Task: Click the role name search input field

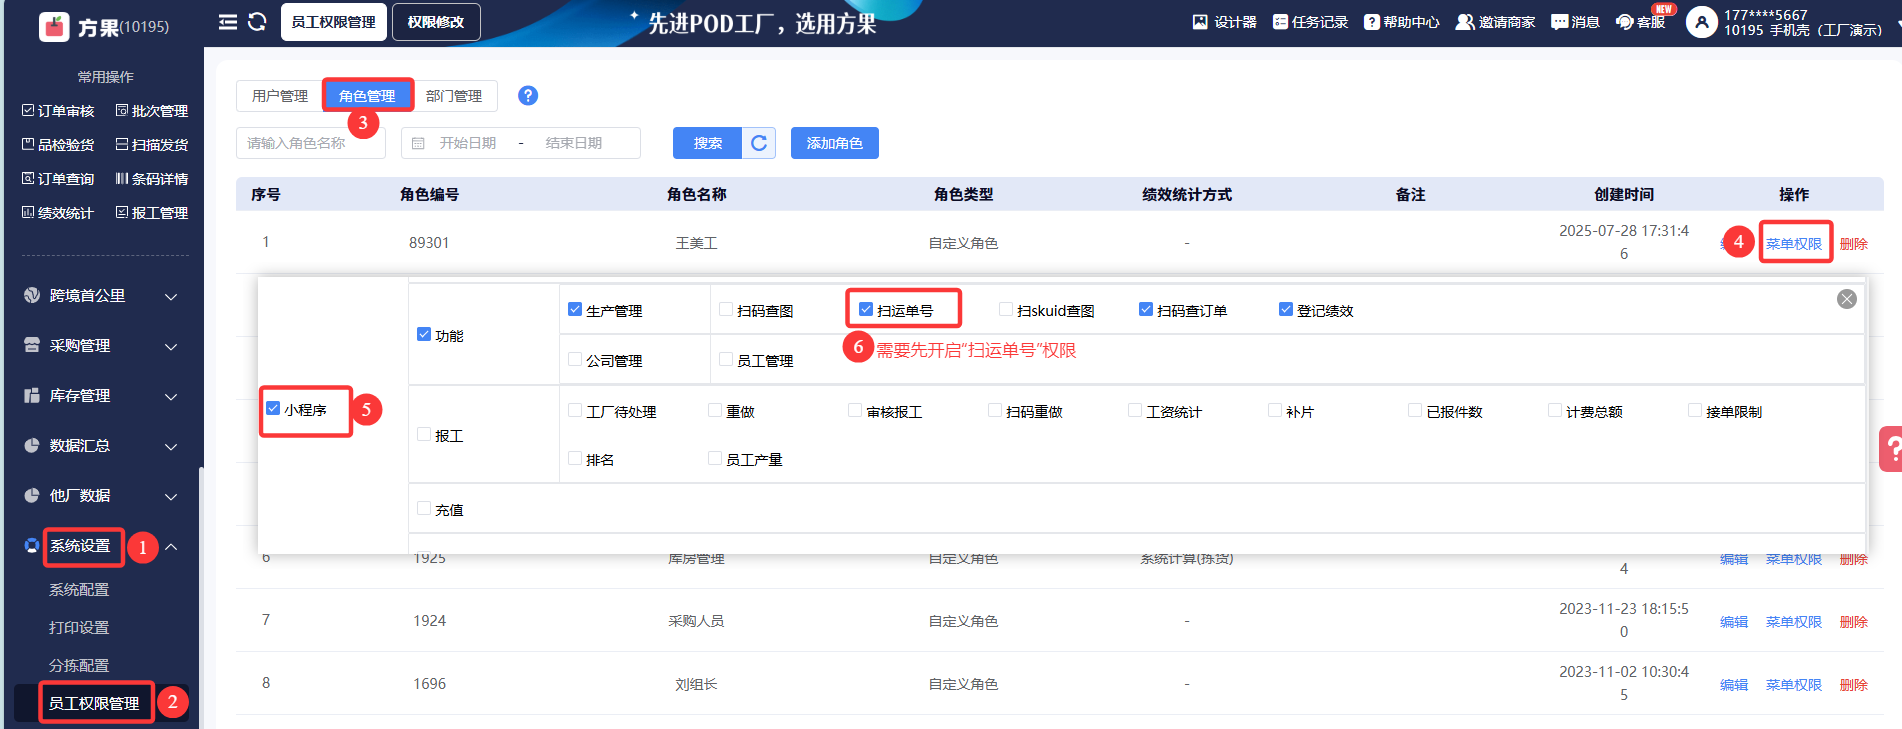Action: 310,143
